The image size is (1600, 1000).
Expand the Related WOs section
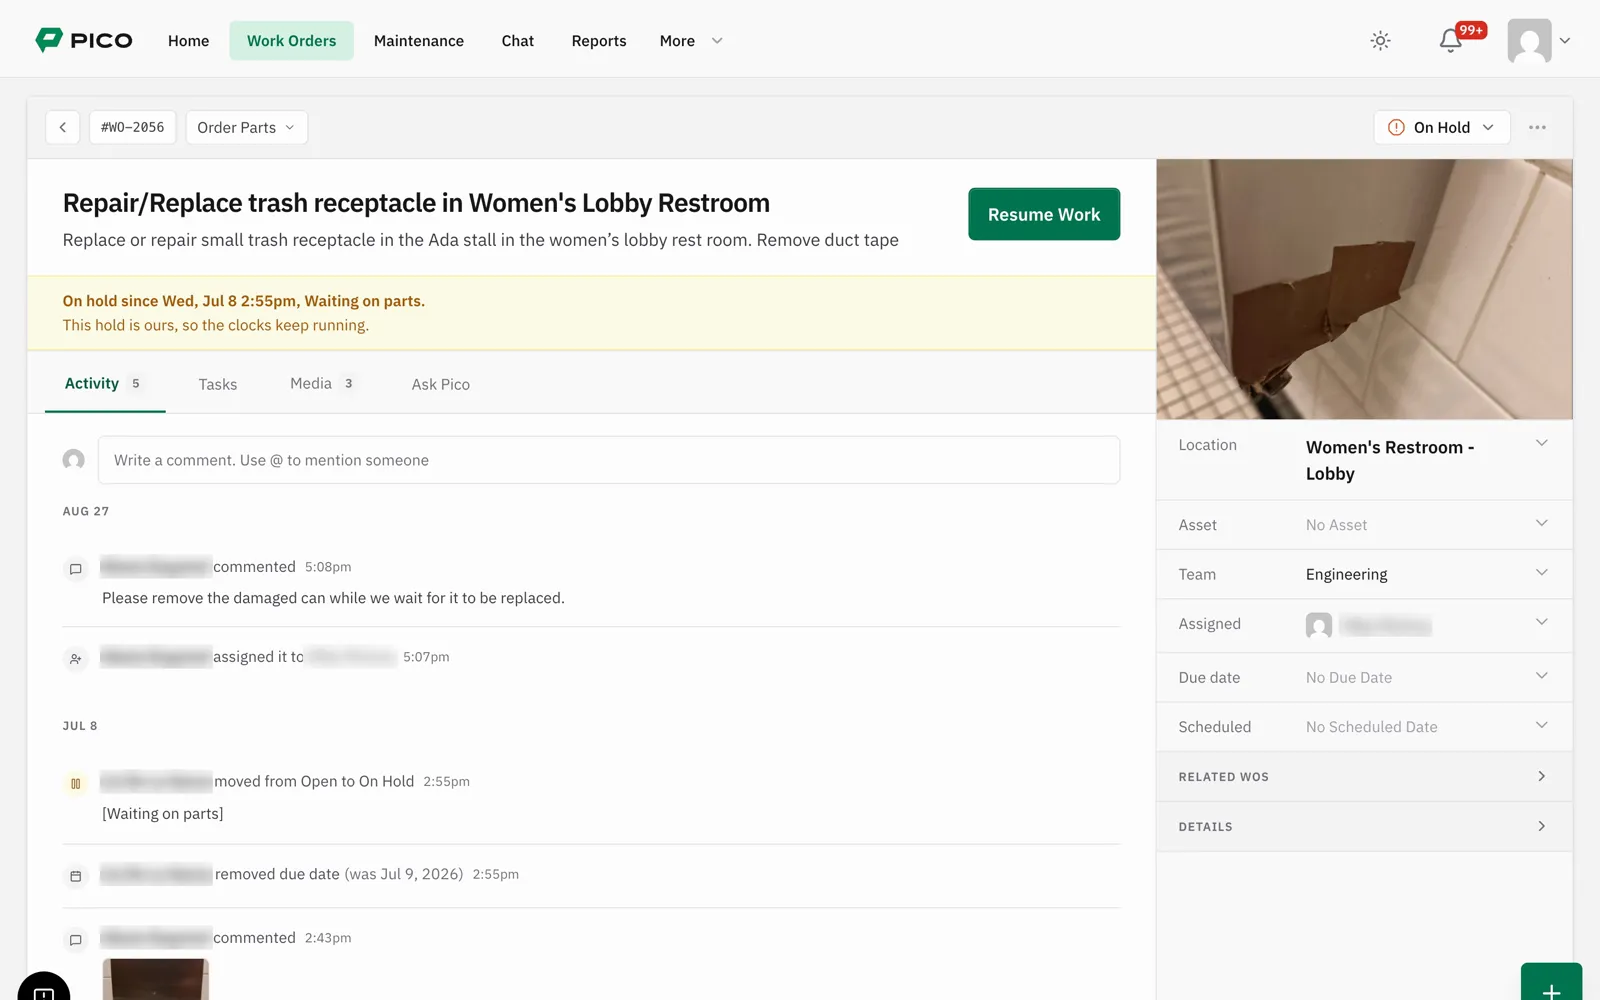(x=1364, y=776)
